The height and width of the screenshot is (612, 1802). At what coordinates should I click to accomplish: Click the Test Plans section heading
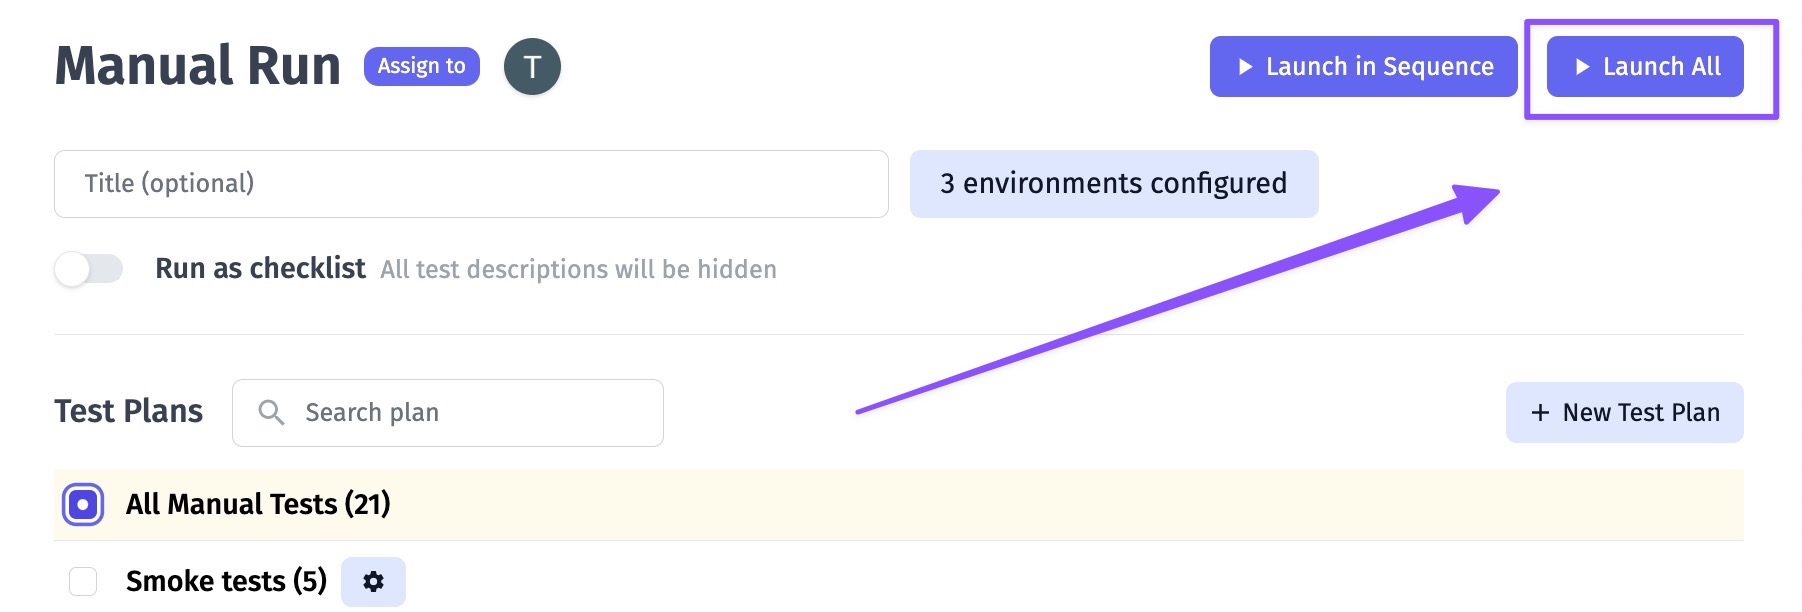pyautogui.click(x=128, y=411)
